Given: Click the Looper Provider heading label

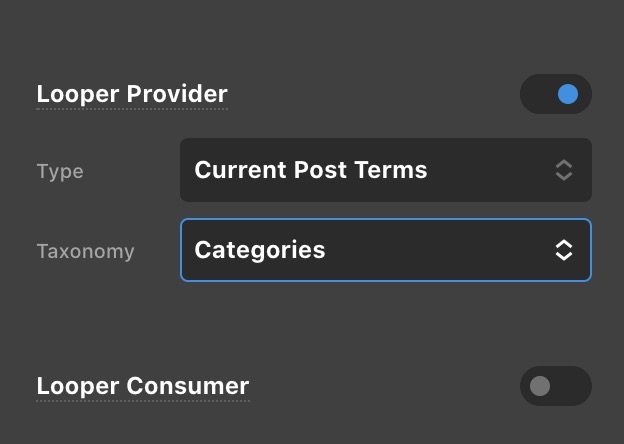Looking at the screenshot, I should 132,95.
